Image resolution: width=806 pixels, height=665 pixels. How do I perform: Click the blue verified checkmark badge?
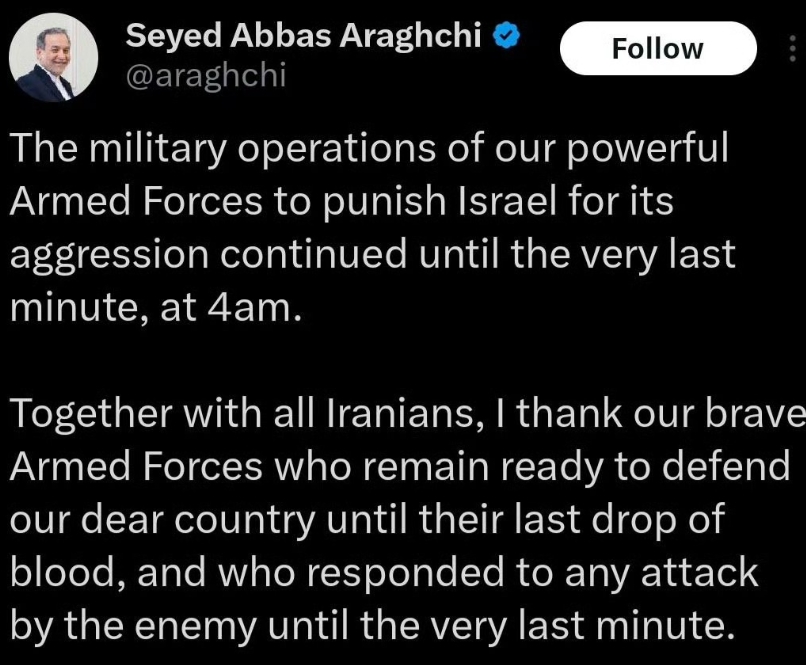pos(507,36)
